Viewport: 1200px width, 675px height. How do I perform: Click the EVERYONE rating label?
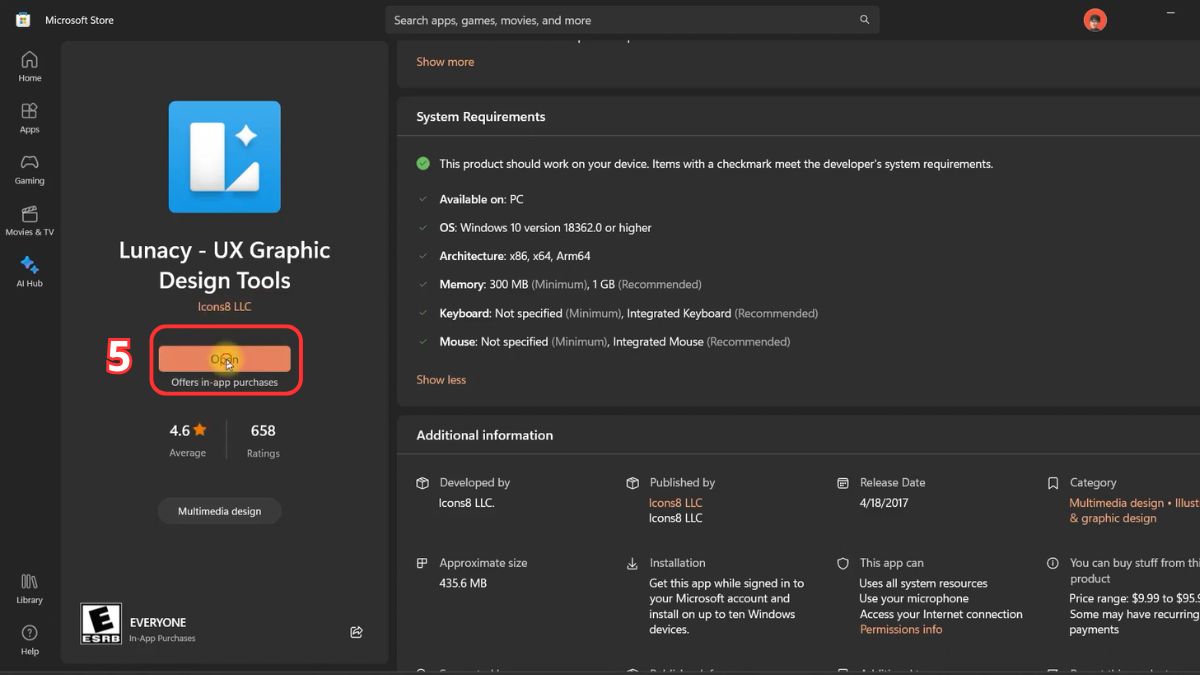pyautogui.click(x=158, y=622)
